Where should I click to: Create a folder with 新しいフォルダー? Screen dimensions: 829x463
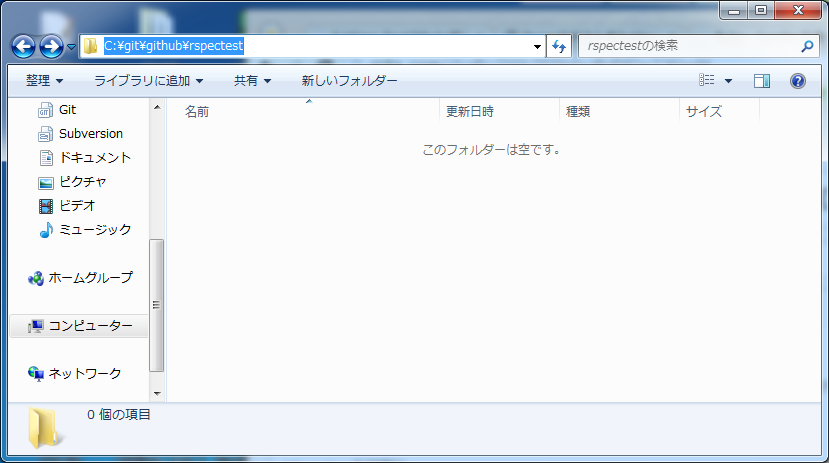[349, 81]
